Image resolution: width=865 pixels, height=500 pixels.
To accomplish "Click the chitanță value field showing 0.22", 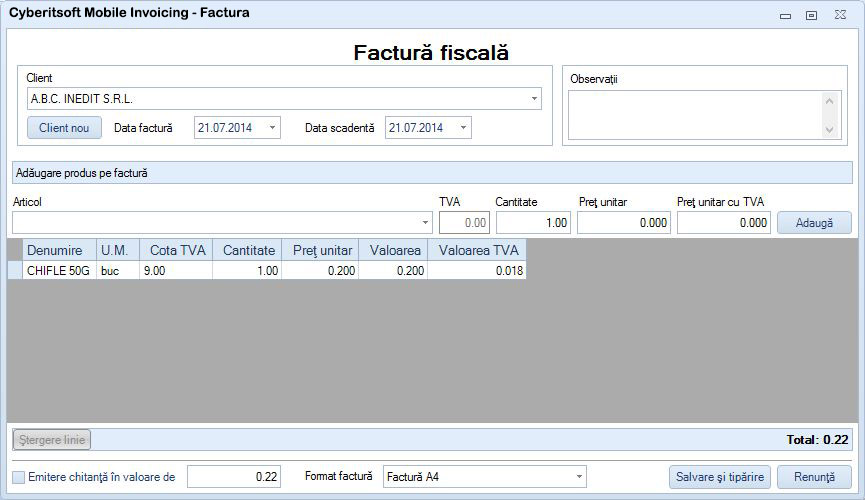I will (234, 477).
